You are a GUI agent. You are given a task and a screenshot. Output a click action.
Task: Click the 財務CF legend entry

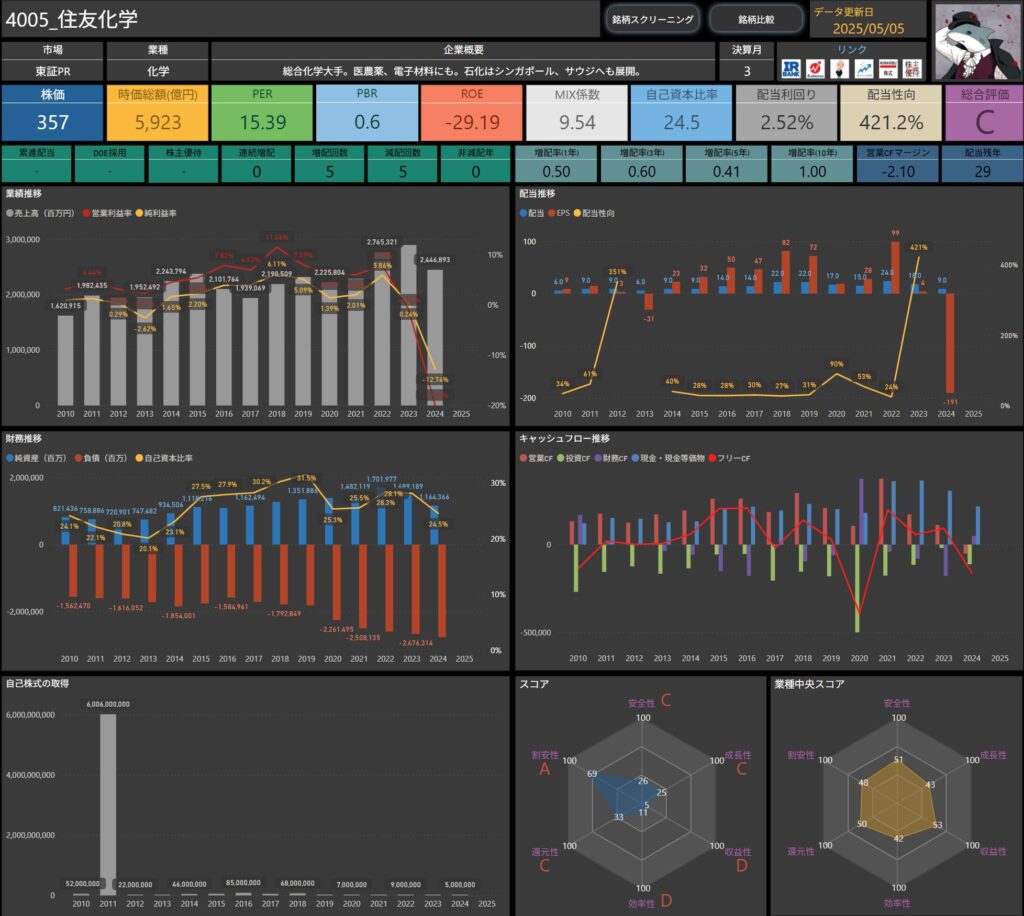click(x=611, y=458)
